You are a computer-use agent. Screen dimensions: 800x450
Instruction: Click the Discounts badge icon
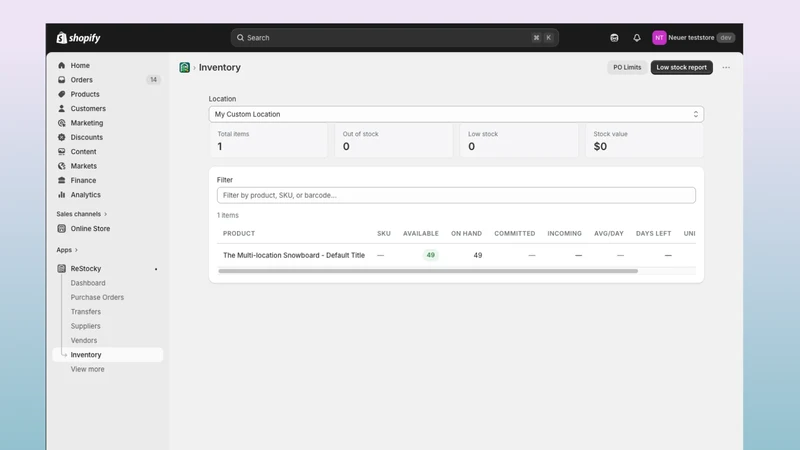62,137
